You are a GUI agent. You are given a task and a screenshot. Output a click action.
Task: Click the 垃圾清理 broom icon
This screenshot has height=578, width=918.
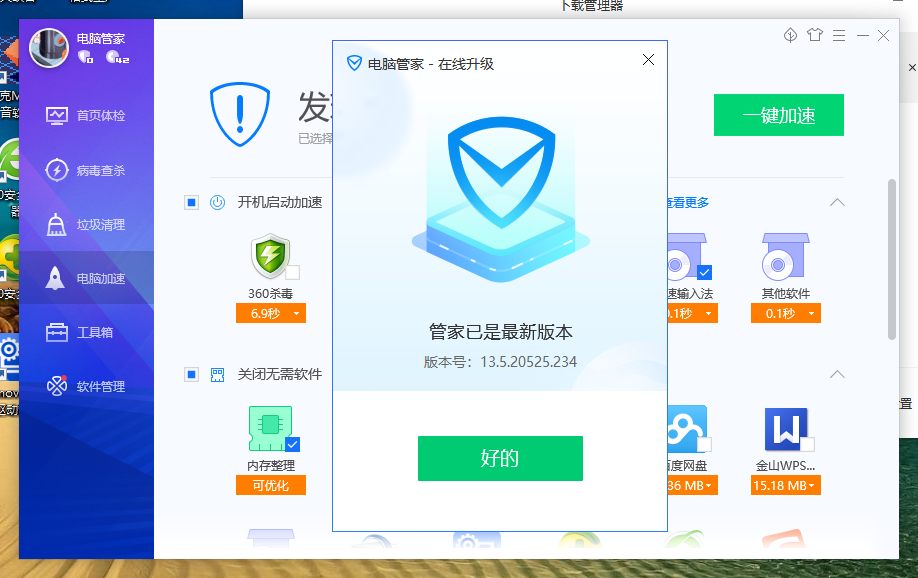56,225
